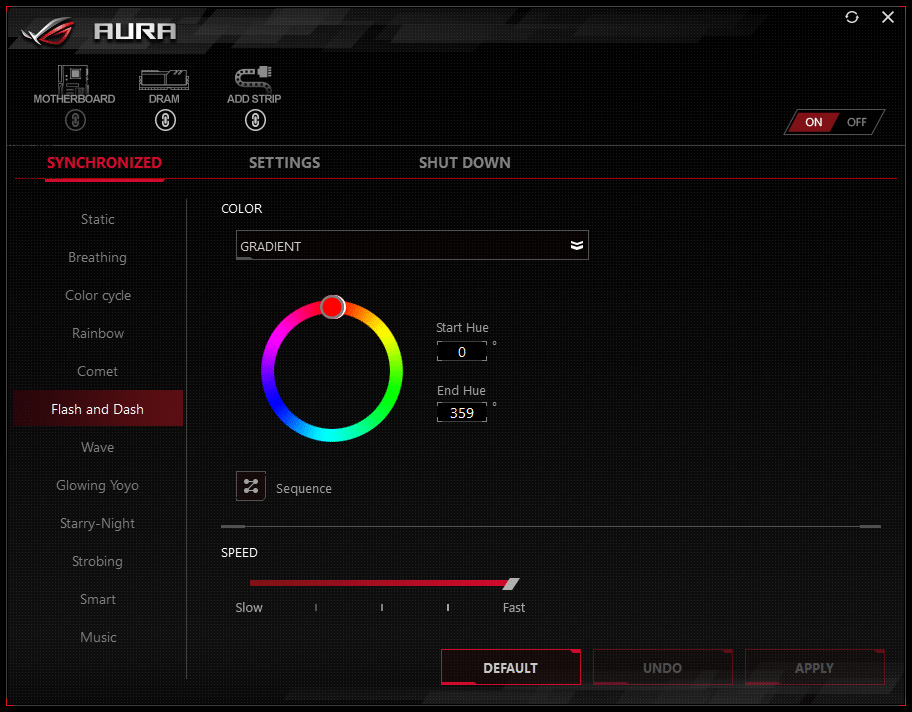
Task: Click the dropdown chevron arrow icon
Action: pyautogui.click(x=576, y=245)
